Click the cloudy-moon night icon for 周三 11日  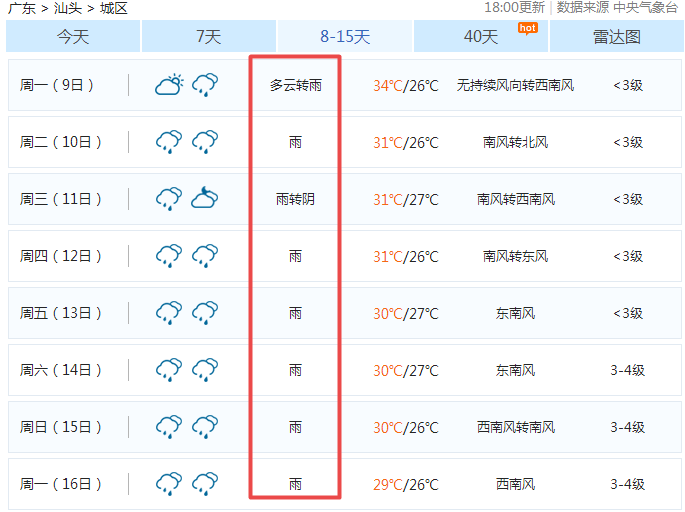[204, 197]
